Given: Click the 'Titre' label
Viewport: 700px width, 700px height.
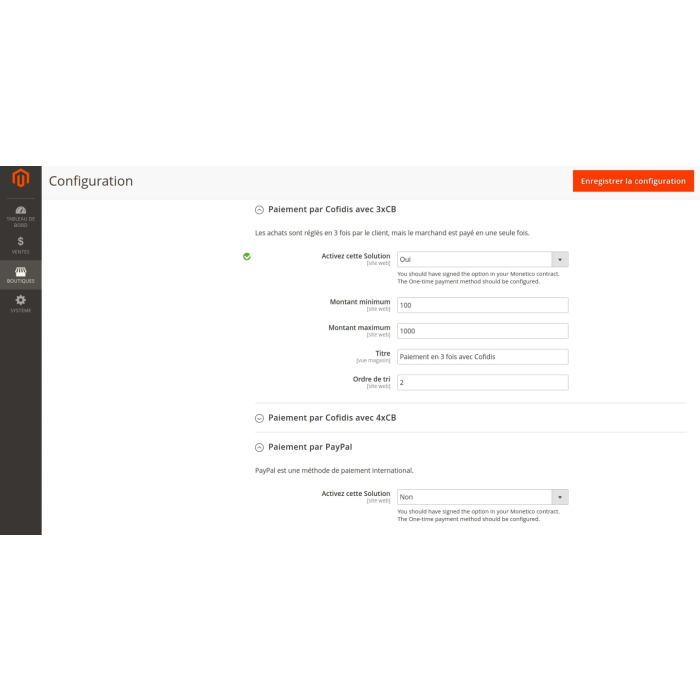Looking at the screenshot, I should tap(383, 353).
